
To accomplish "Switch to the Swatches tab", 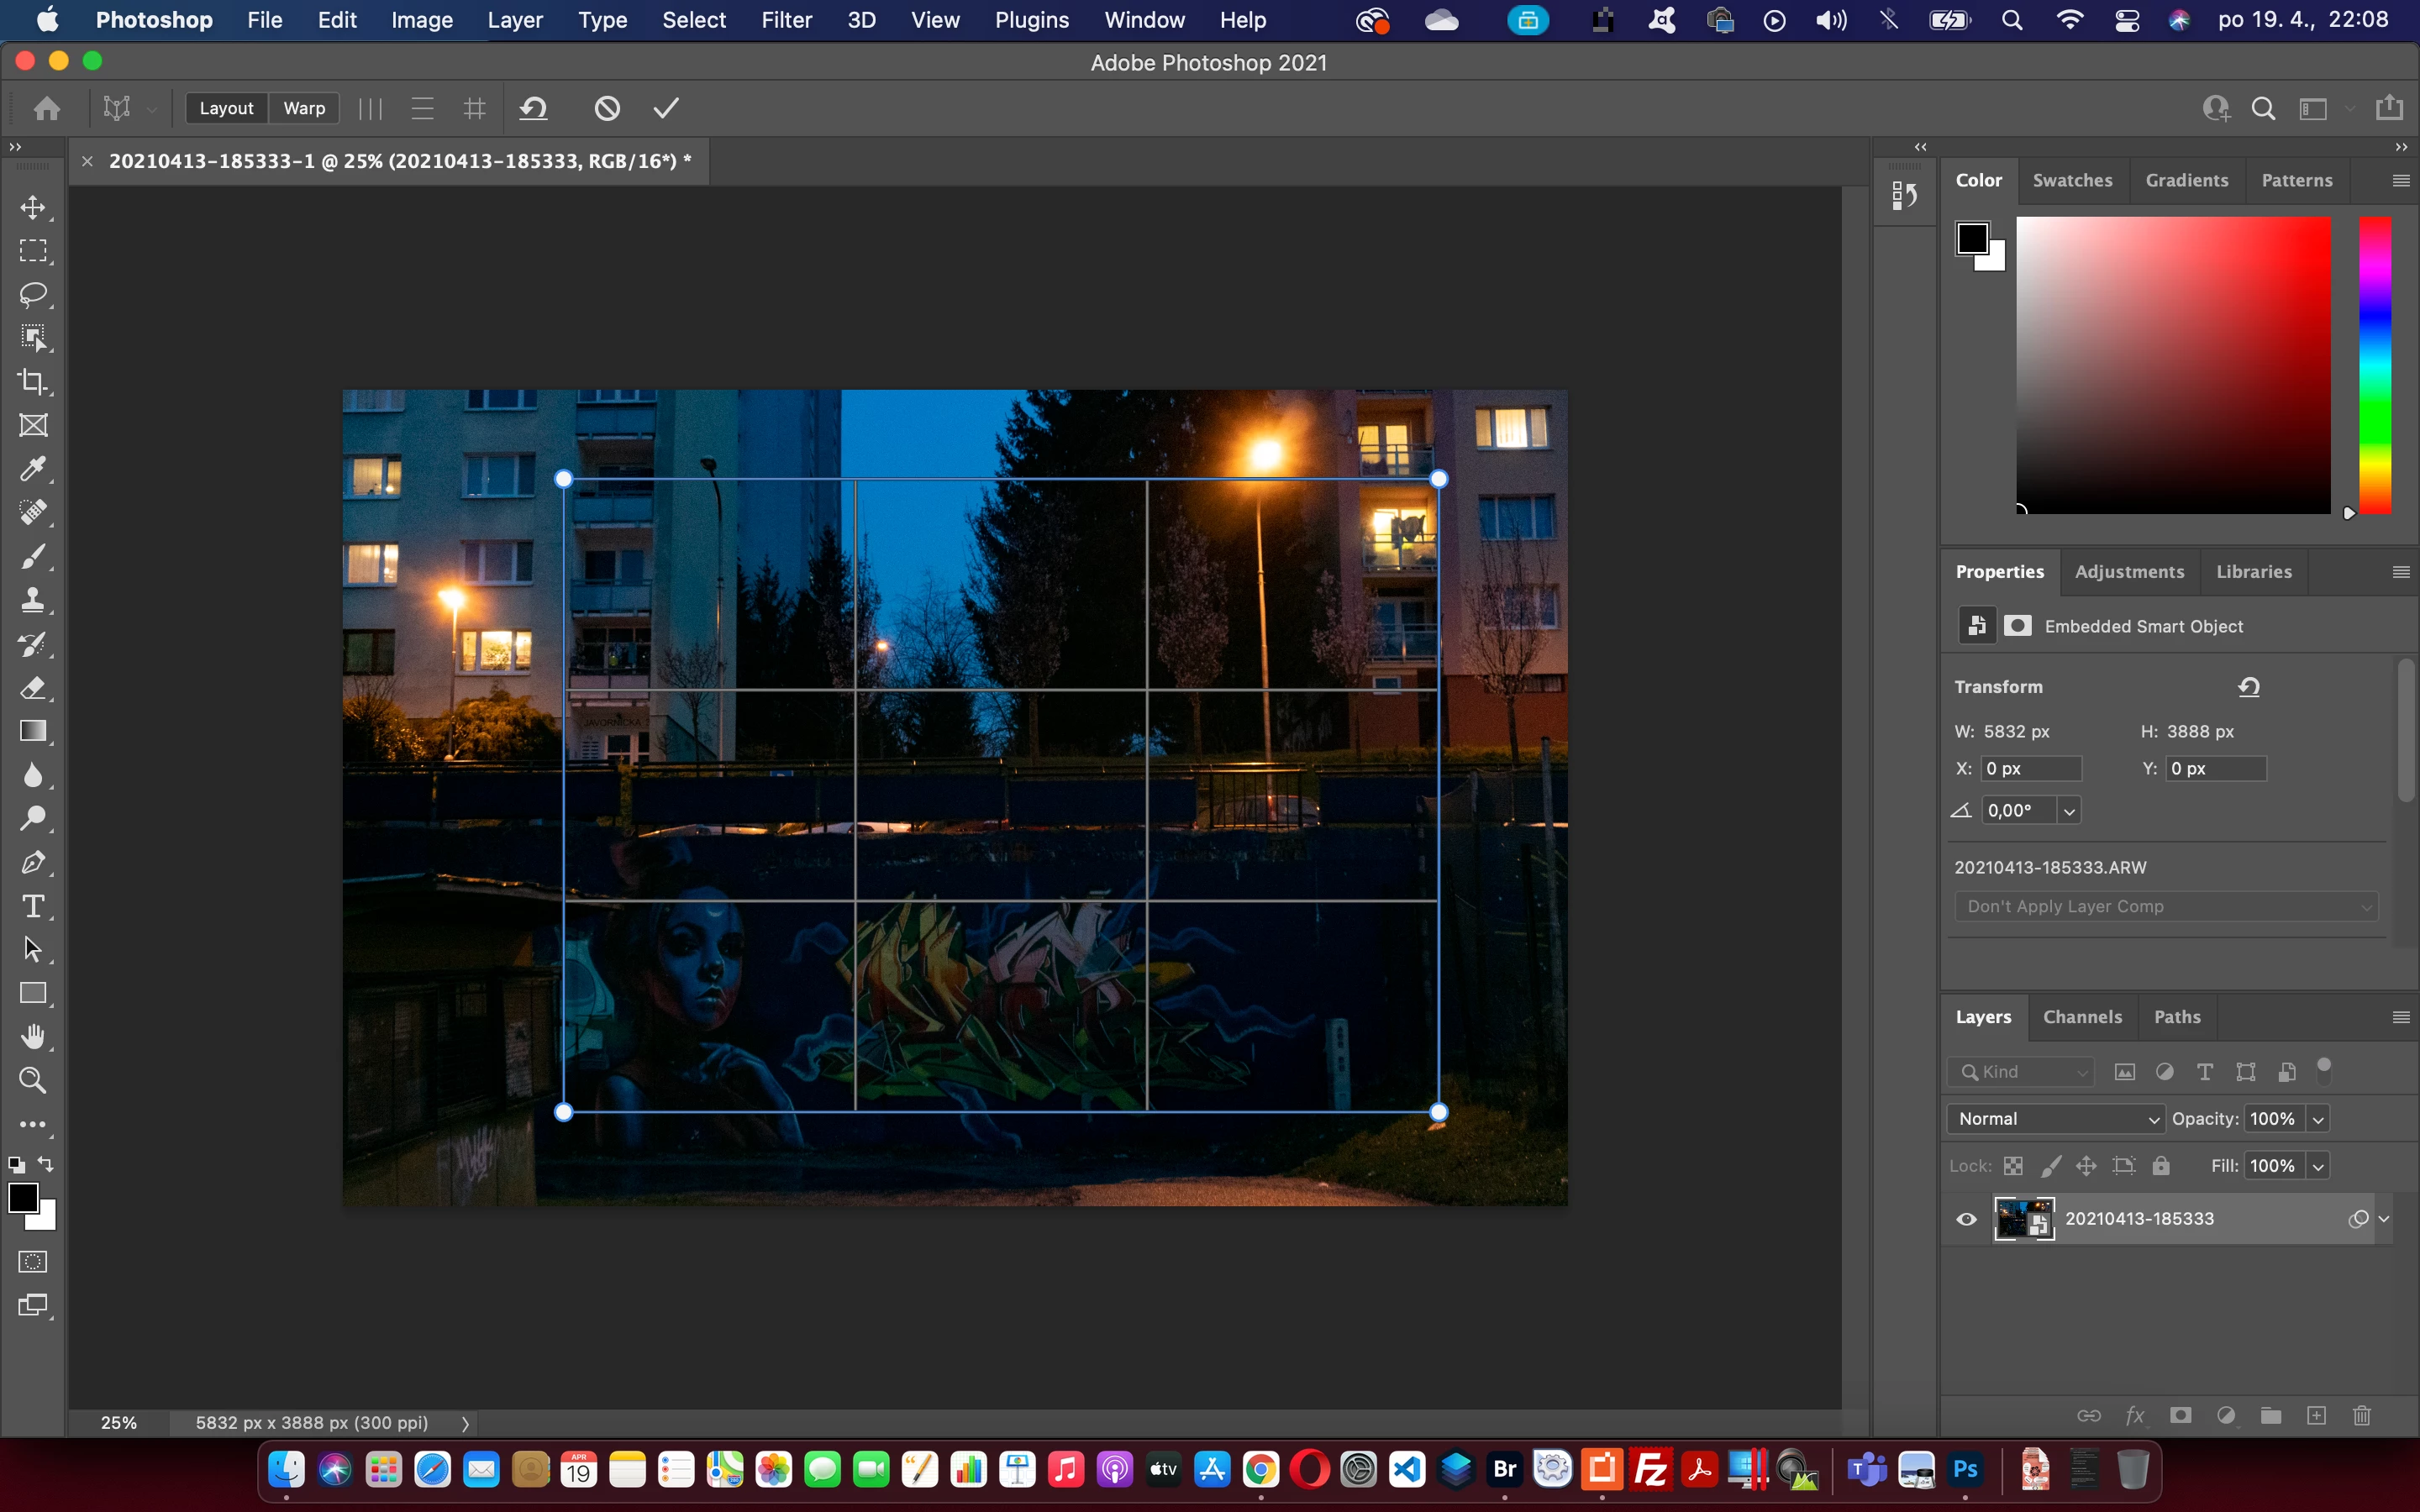I will point(2072,180).
